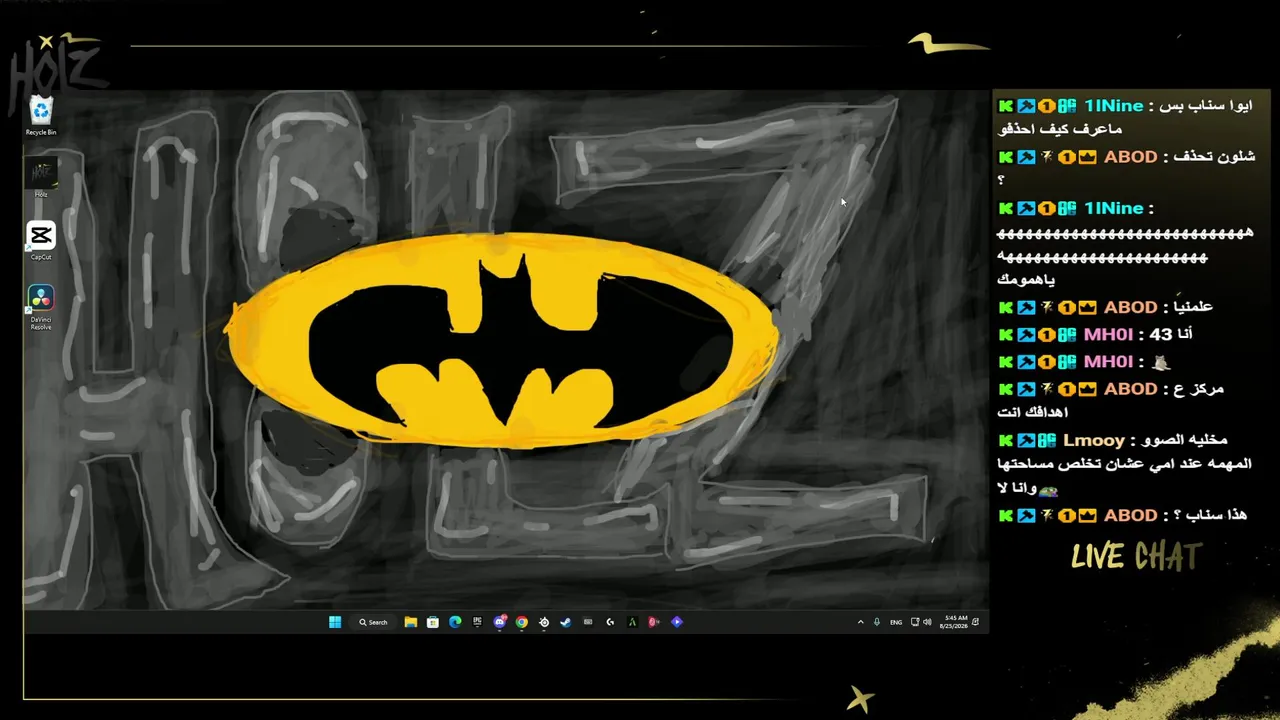Launch CapCut from the desktop

coord(41,240)
